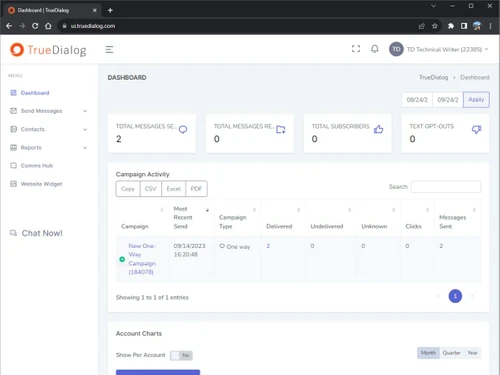Click the Dashboard breadcrumb

[475, 77]
